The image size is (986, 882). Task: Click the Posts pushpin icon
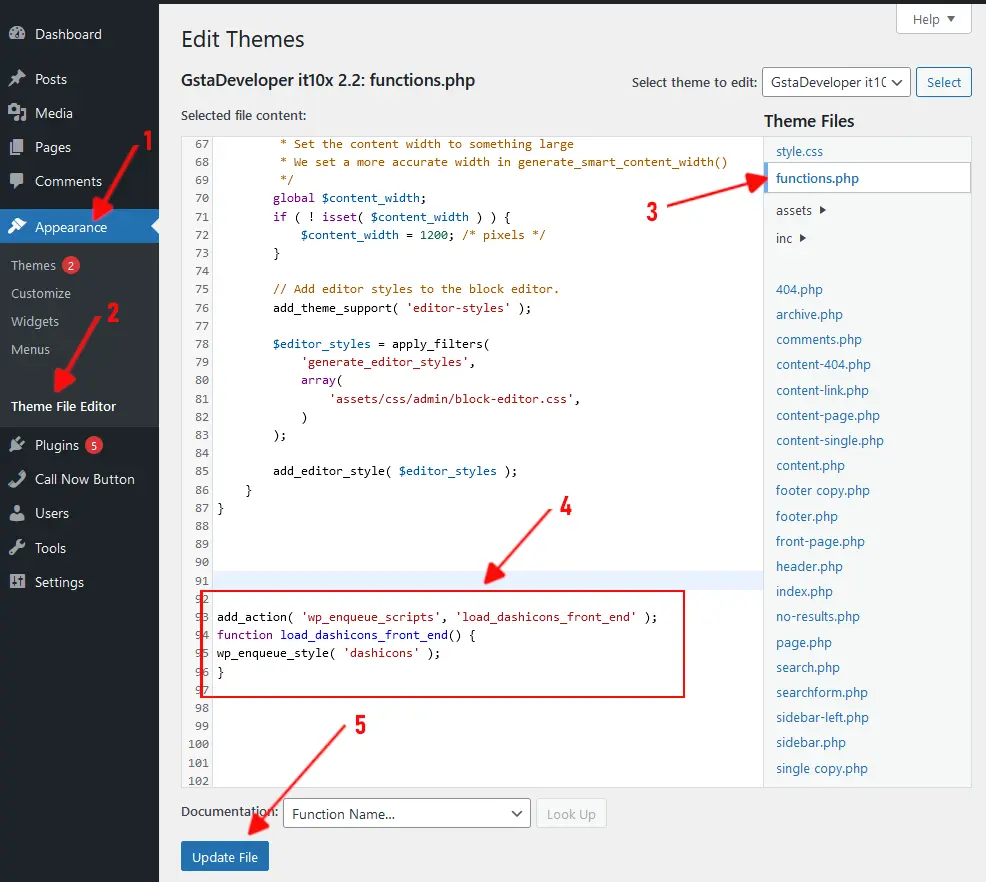click(x=18, y=79)
